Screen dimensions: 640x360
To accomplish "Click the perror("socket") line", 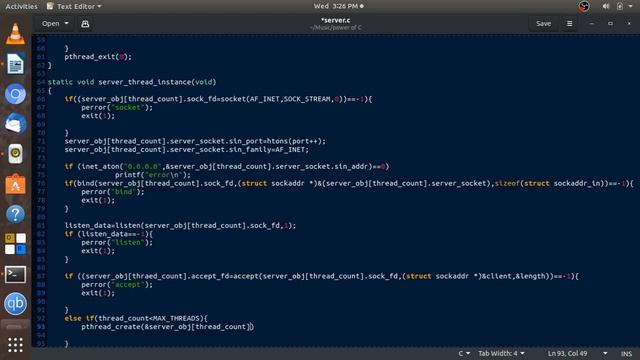I will 117,107.
